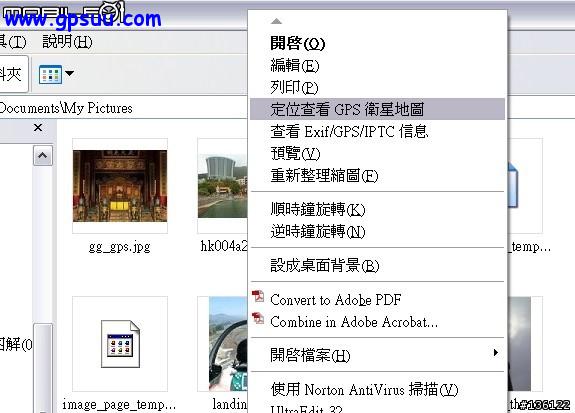Click the 資料夾 Folders toolbar button
The image size is (575, 413).
(13, 74)
